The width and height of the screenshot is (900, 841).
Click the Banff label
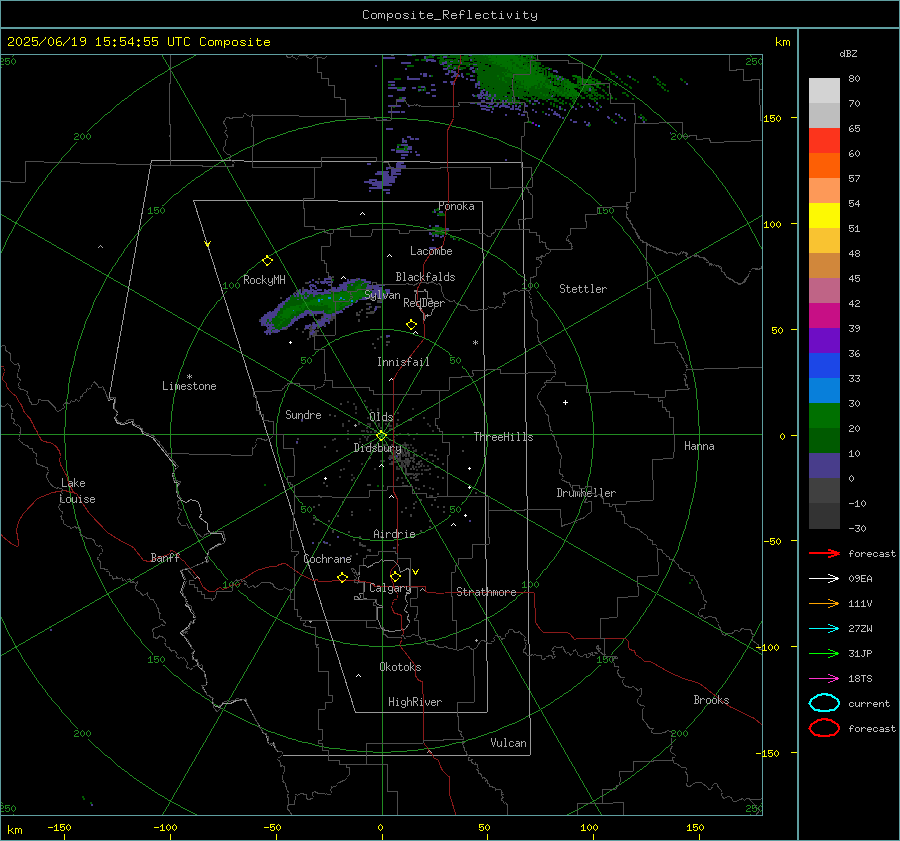pyautogui.click(x=165, y=557)
